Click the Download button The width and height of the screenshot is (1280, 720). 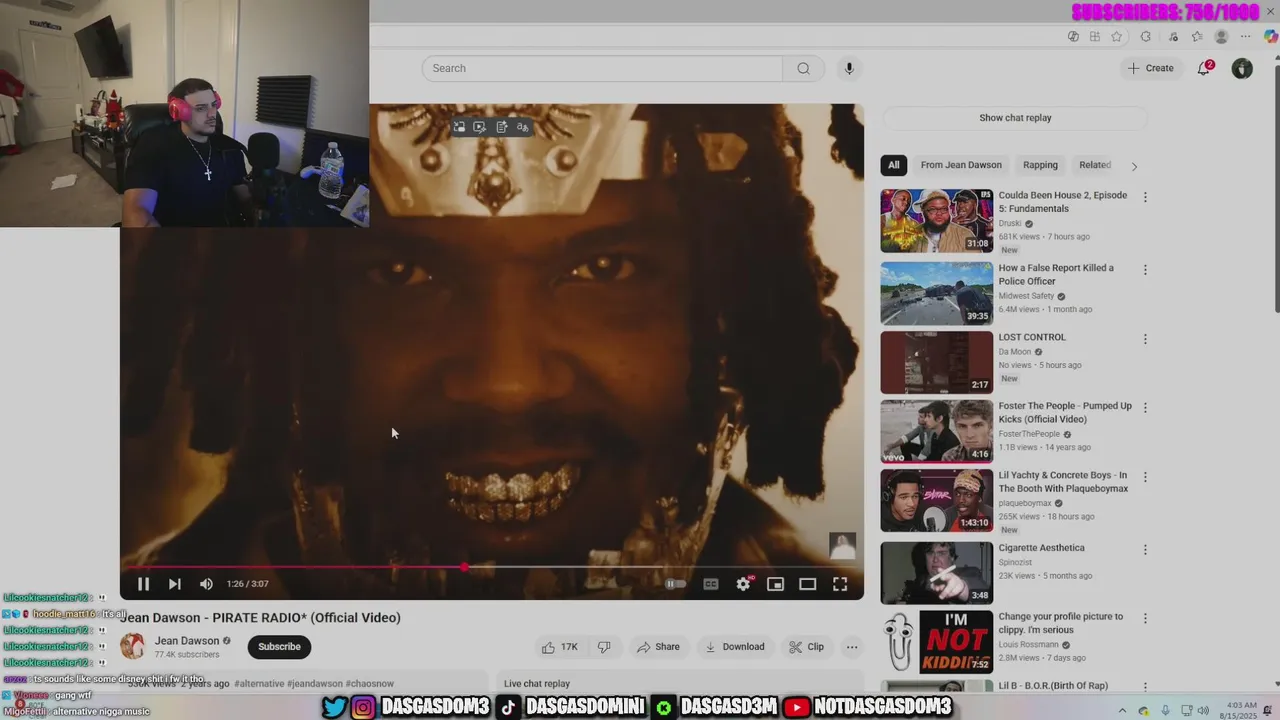tap(735, 647)
